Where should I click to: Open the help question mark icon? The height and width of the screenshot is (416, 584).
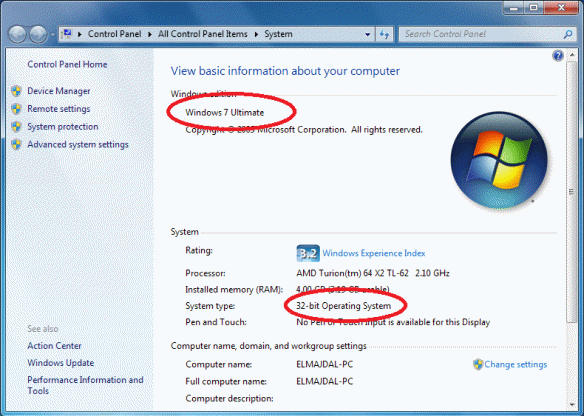[x=558, y=56]
